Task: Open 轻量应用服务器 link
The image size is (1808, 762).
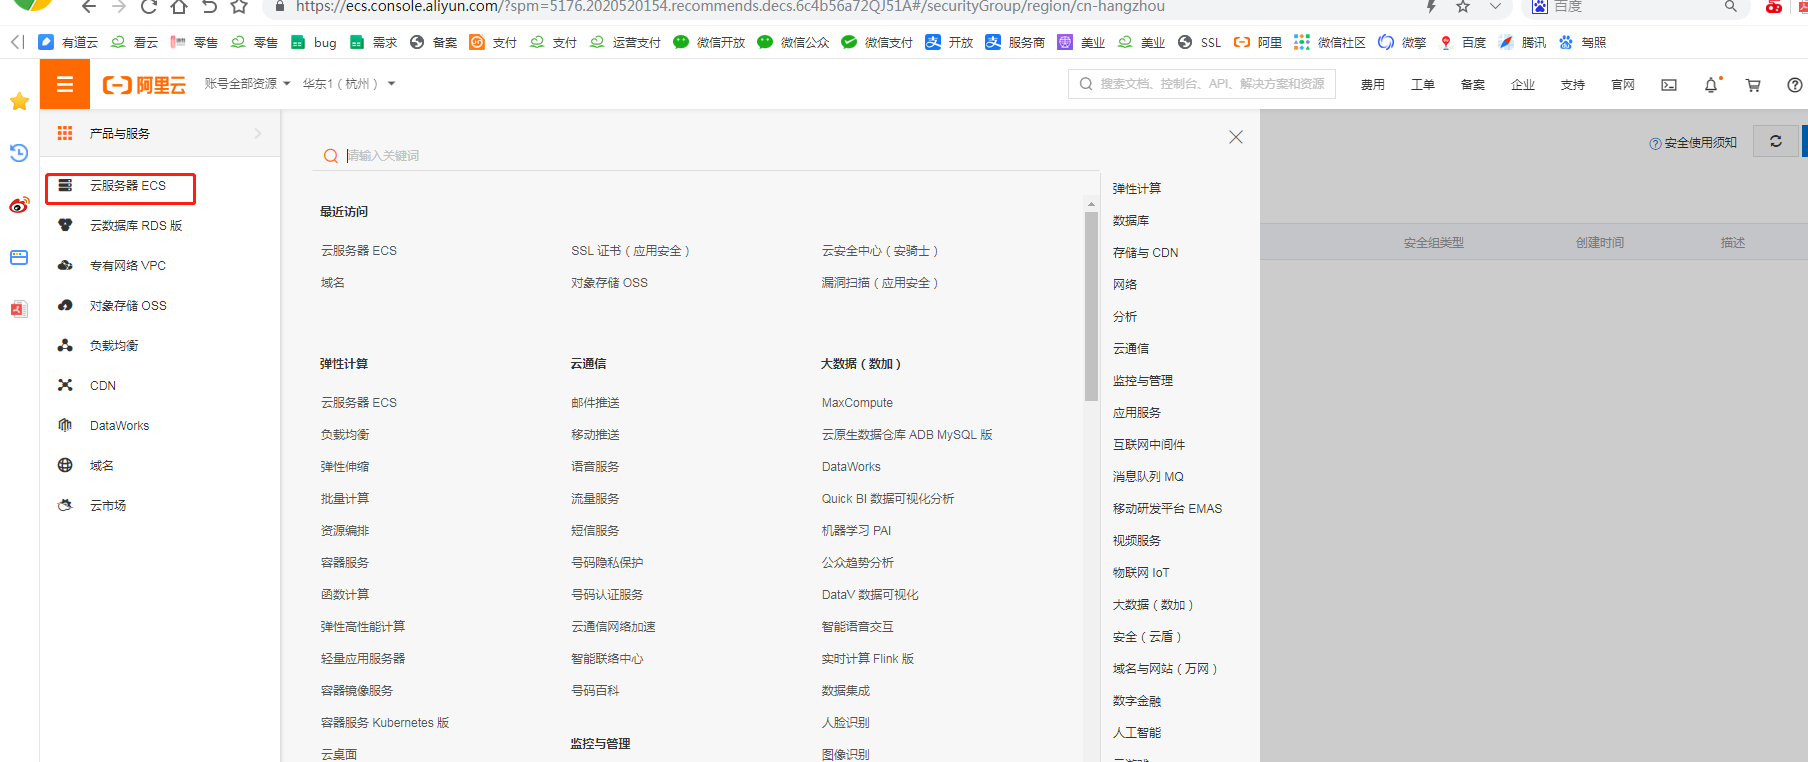Action: (x=363, y=658)
